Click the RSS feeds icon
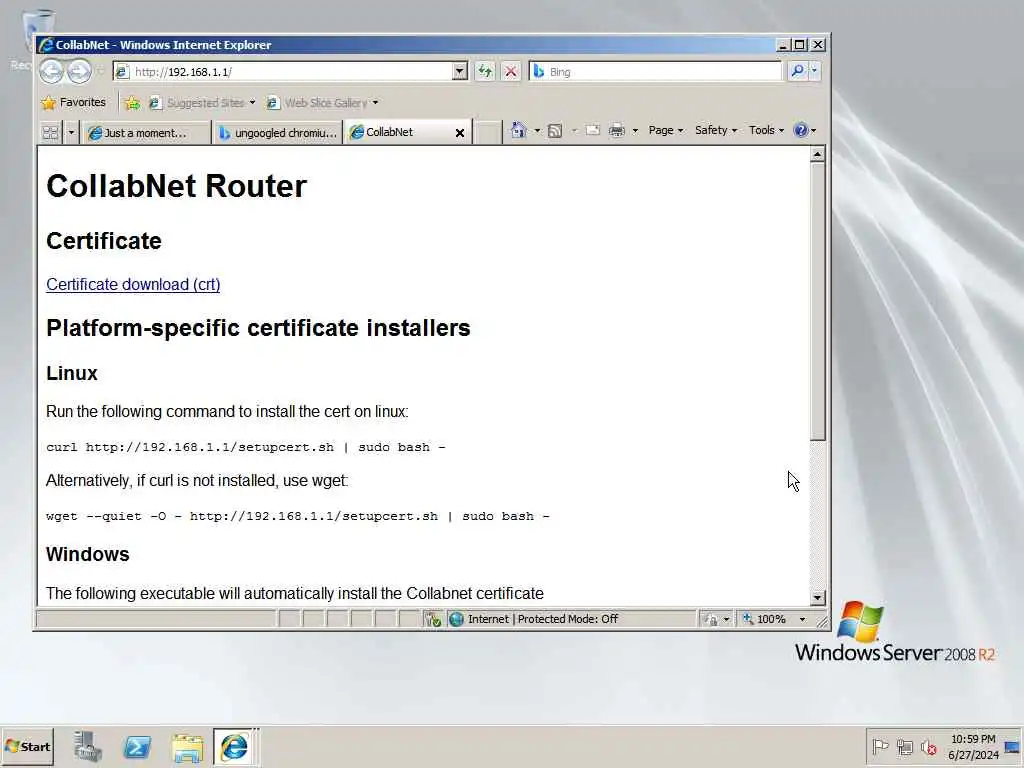1024x768 pixels. click(555, 131)
